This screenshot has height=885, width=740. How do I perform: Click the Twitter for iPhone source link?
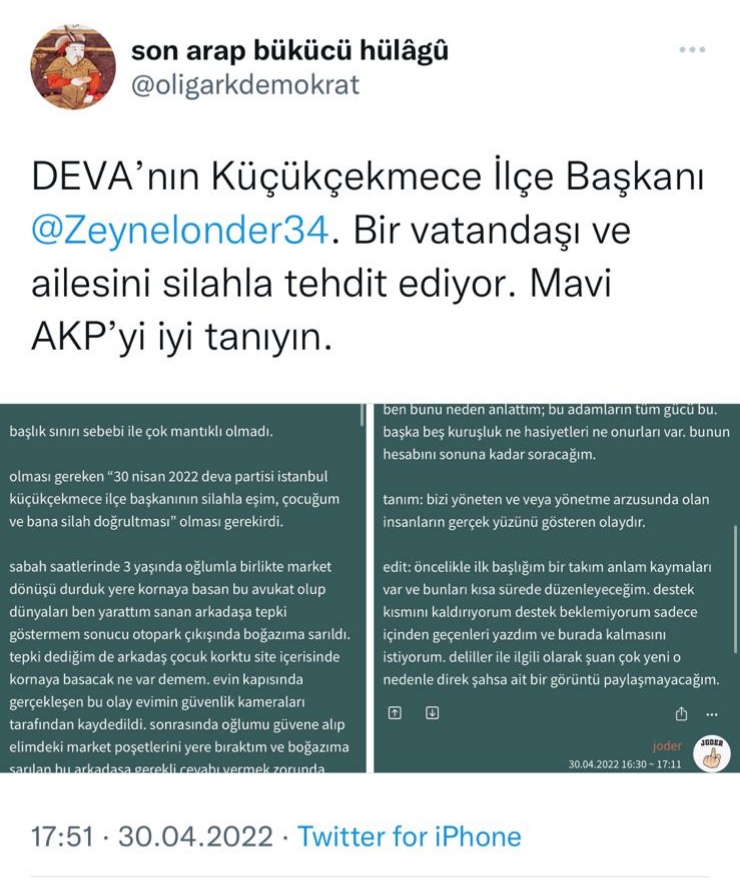pyautogui.click(x=409, y=836)
